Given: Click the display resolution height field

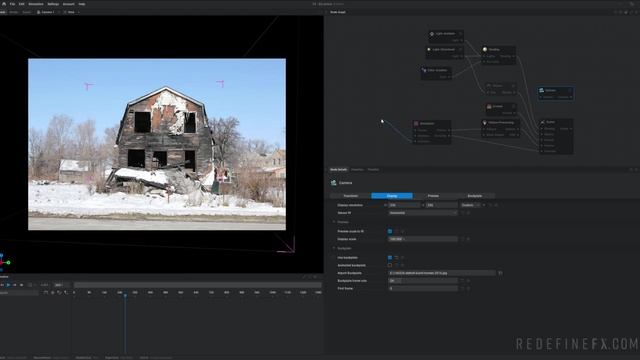Looking at the screenshot, I should 442,205.
